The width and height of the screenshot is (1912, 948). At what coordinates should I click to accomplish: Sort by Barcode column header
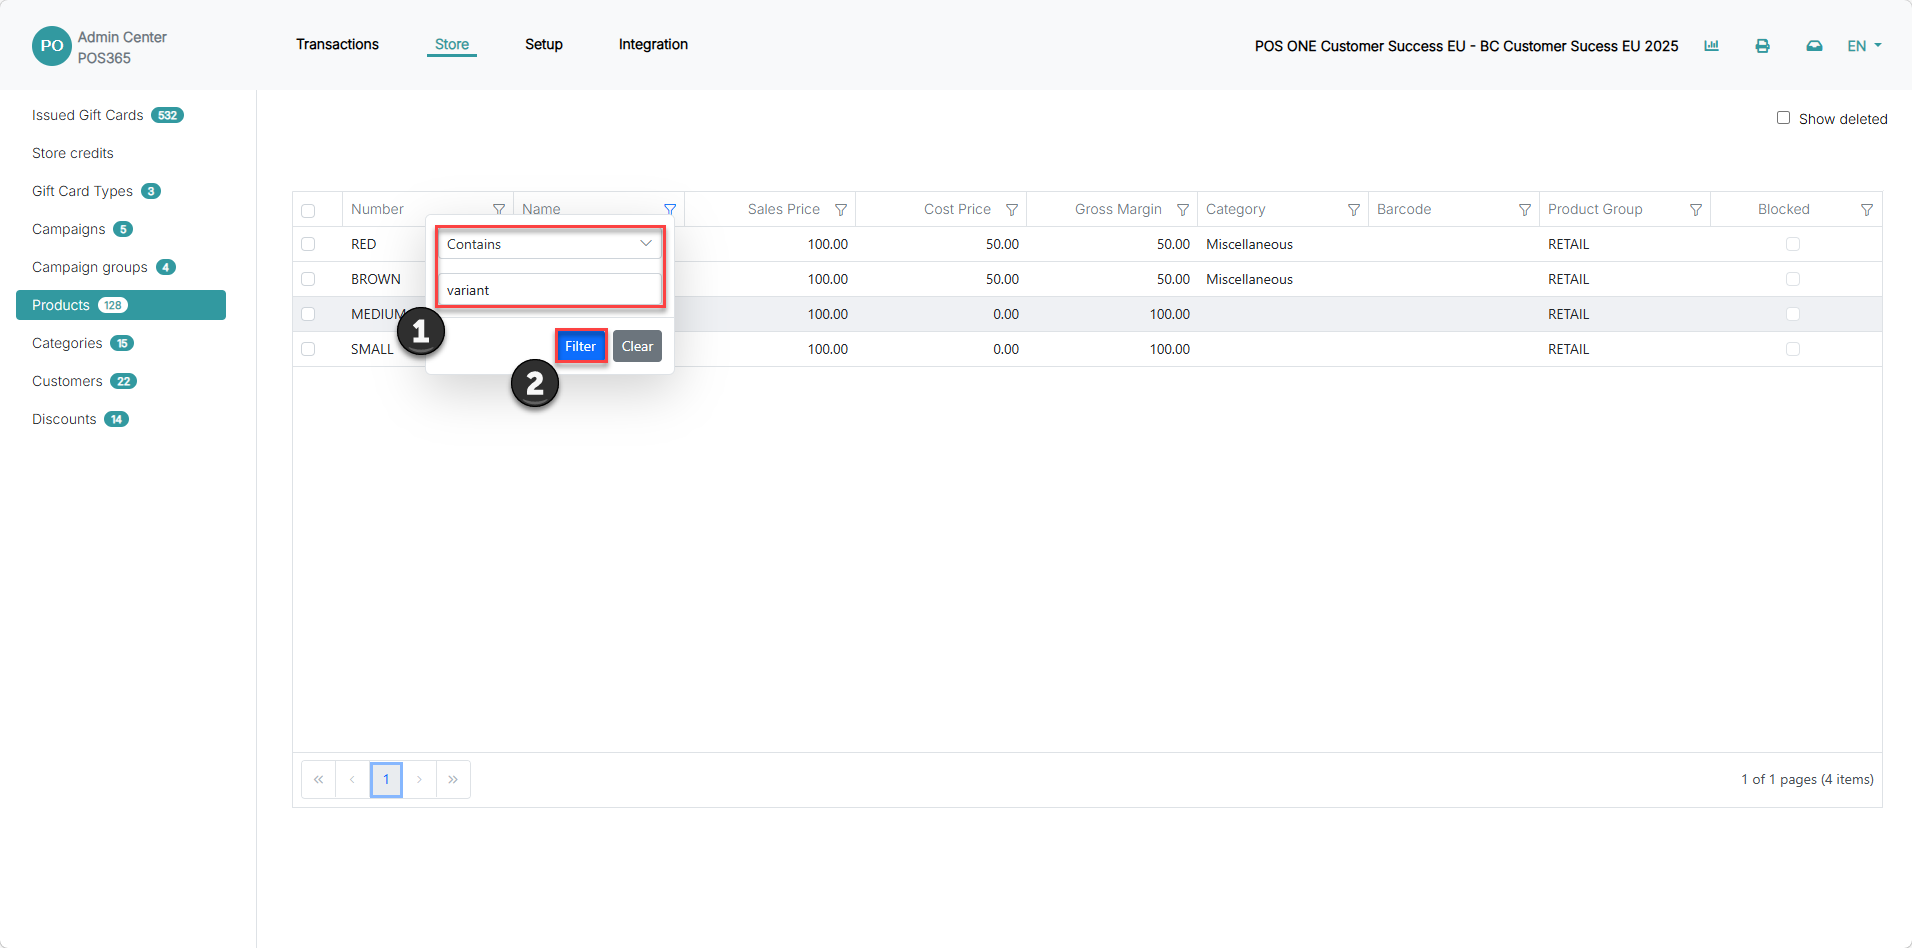tap(1404, 209)
